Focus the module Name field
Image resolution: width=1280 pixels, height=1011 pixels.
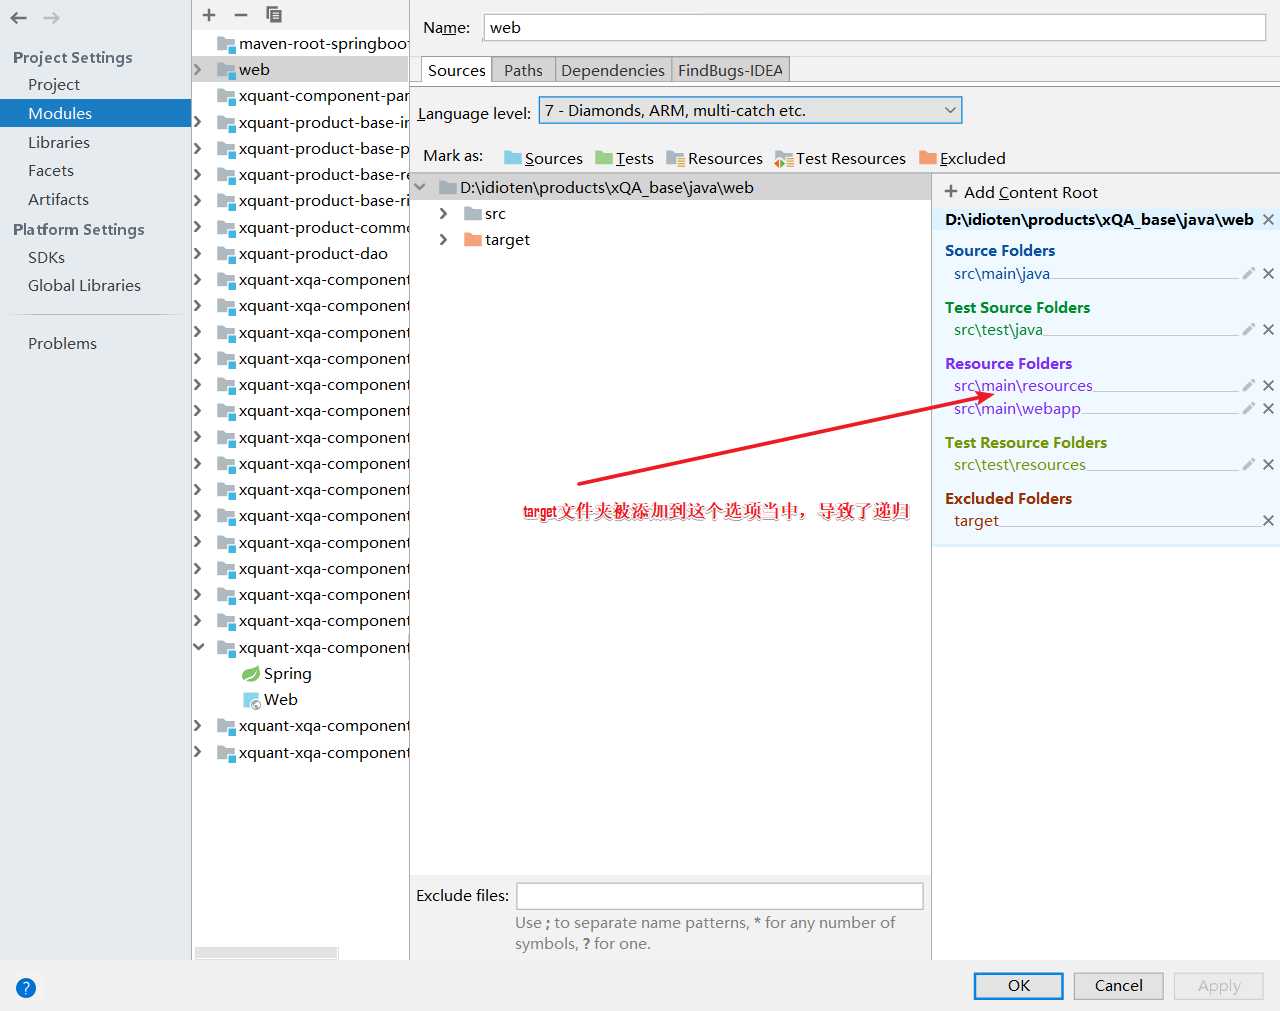[875, 27]
